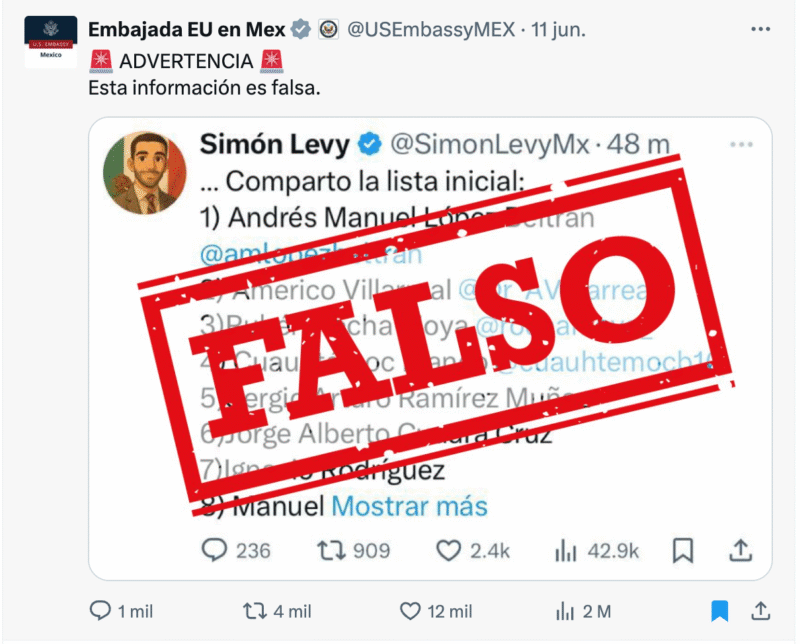
Task: Like the embassy tweet with 12 mil heart
Action: pyautogui.click(x=410, y=611)
